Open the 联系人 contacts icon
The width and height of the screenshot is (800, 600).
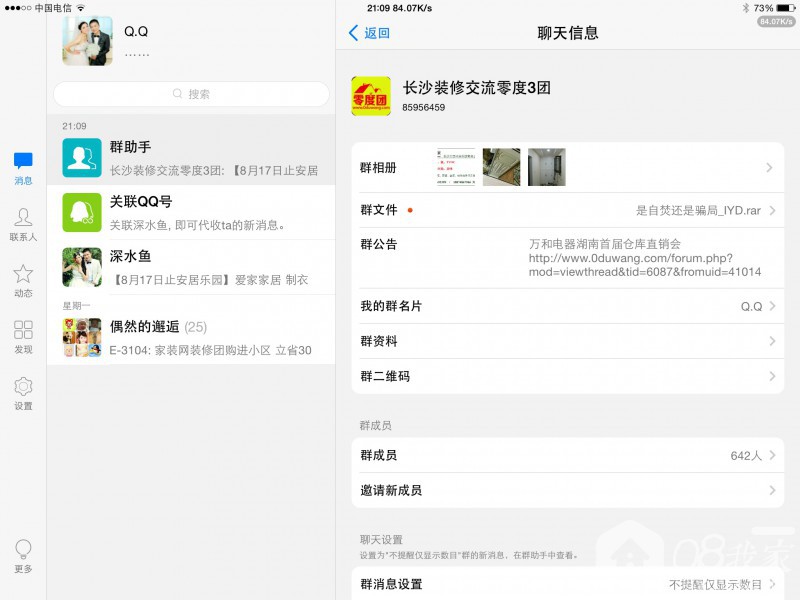pyautogui.click(x=23, y=218)
